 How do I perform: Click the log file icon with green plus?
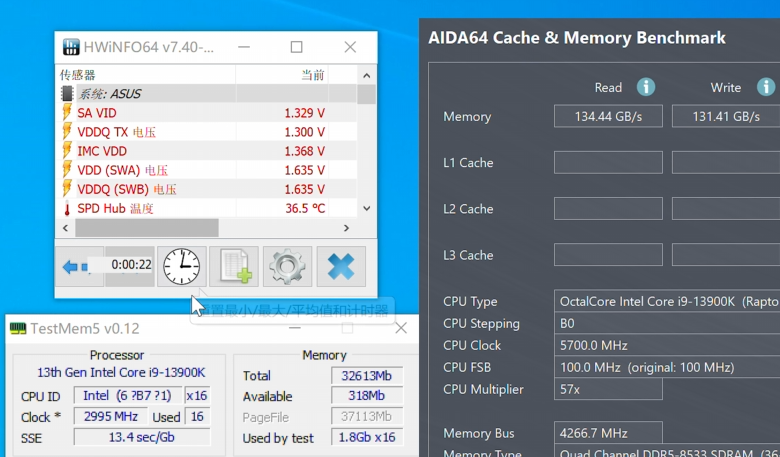(234, 266)
